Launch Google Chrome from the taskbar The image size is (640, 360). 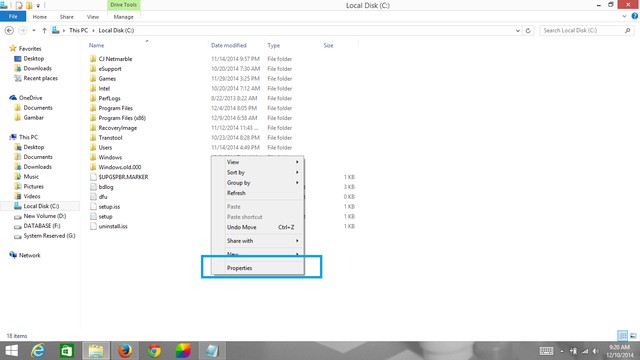tap(154, 351)
